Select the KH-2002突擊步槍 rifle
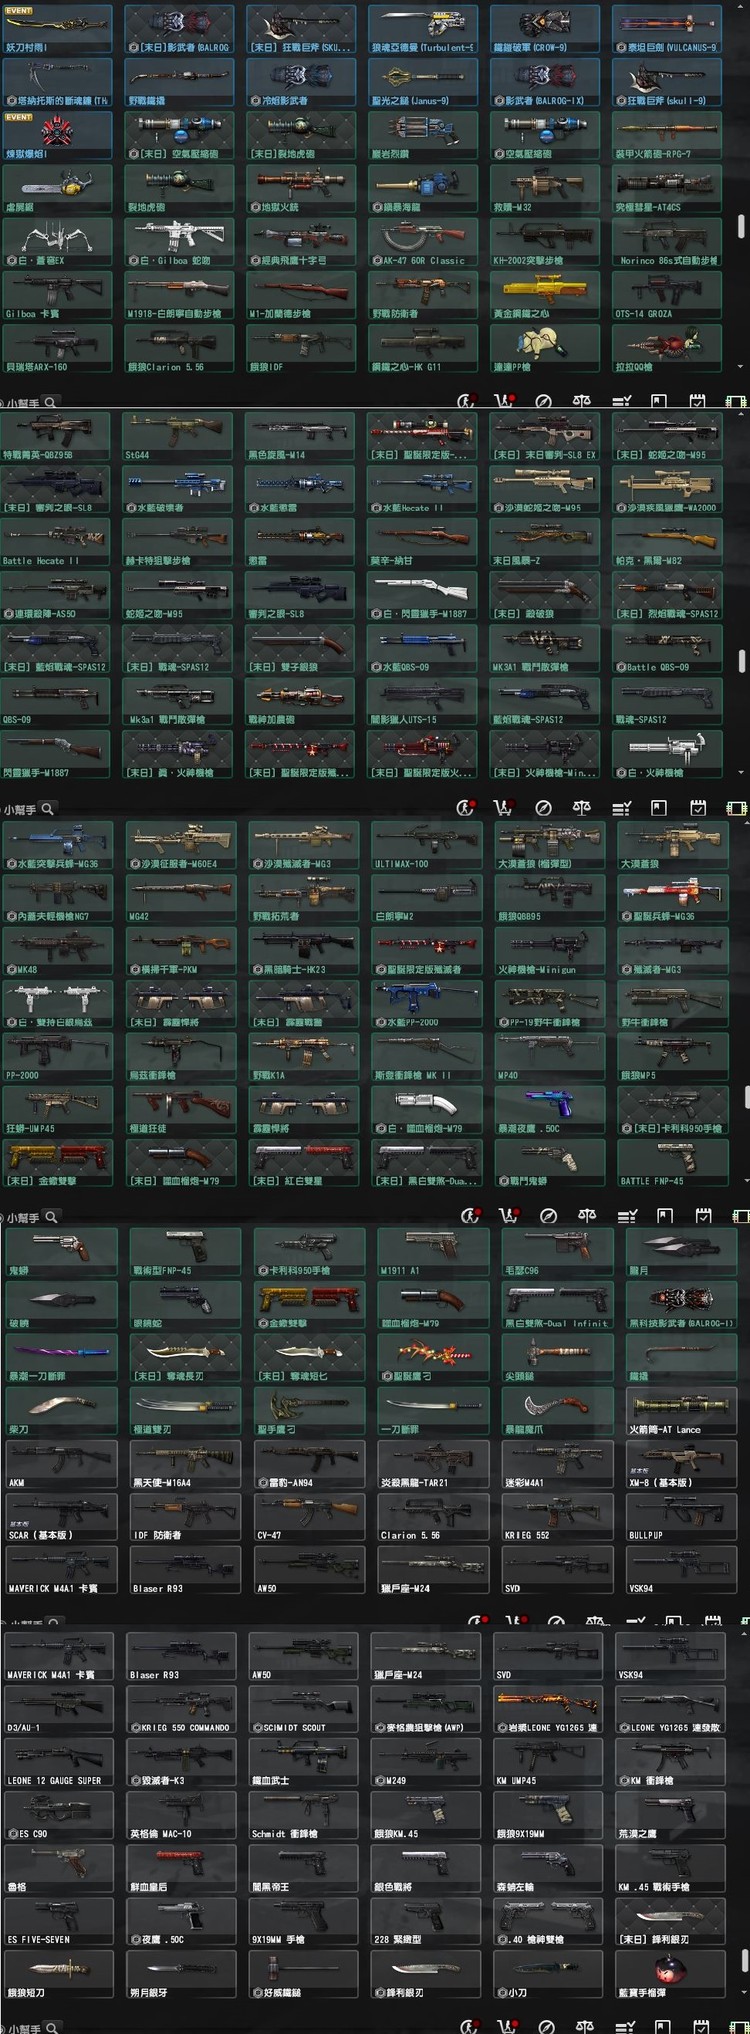This screenshot has height=2034, width=750. [545, 242]
